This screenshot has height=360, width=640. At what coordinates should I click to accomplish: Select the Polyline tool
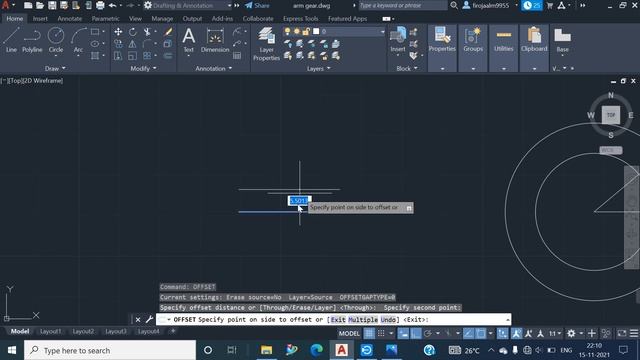tap(32, 40)
